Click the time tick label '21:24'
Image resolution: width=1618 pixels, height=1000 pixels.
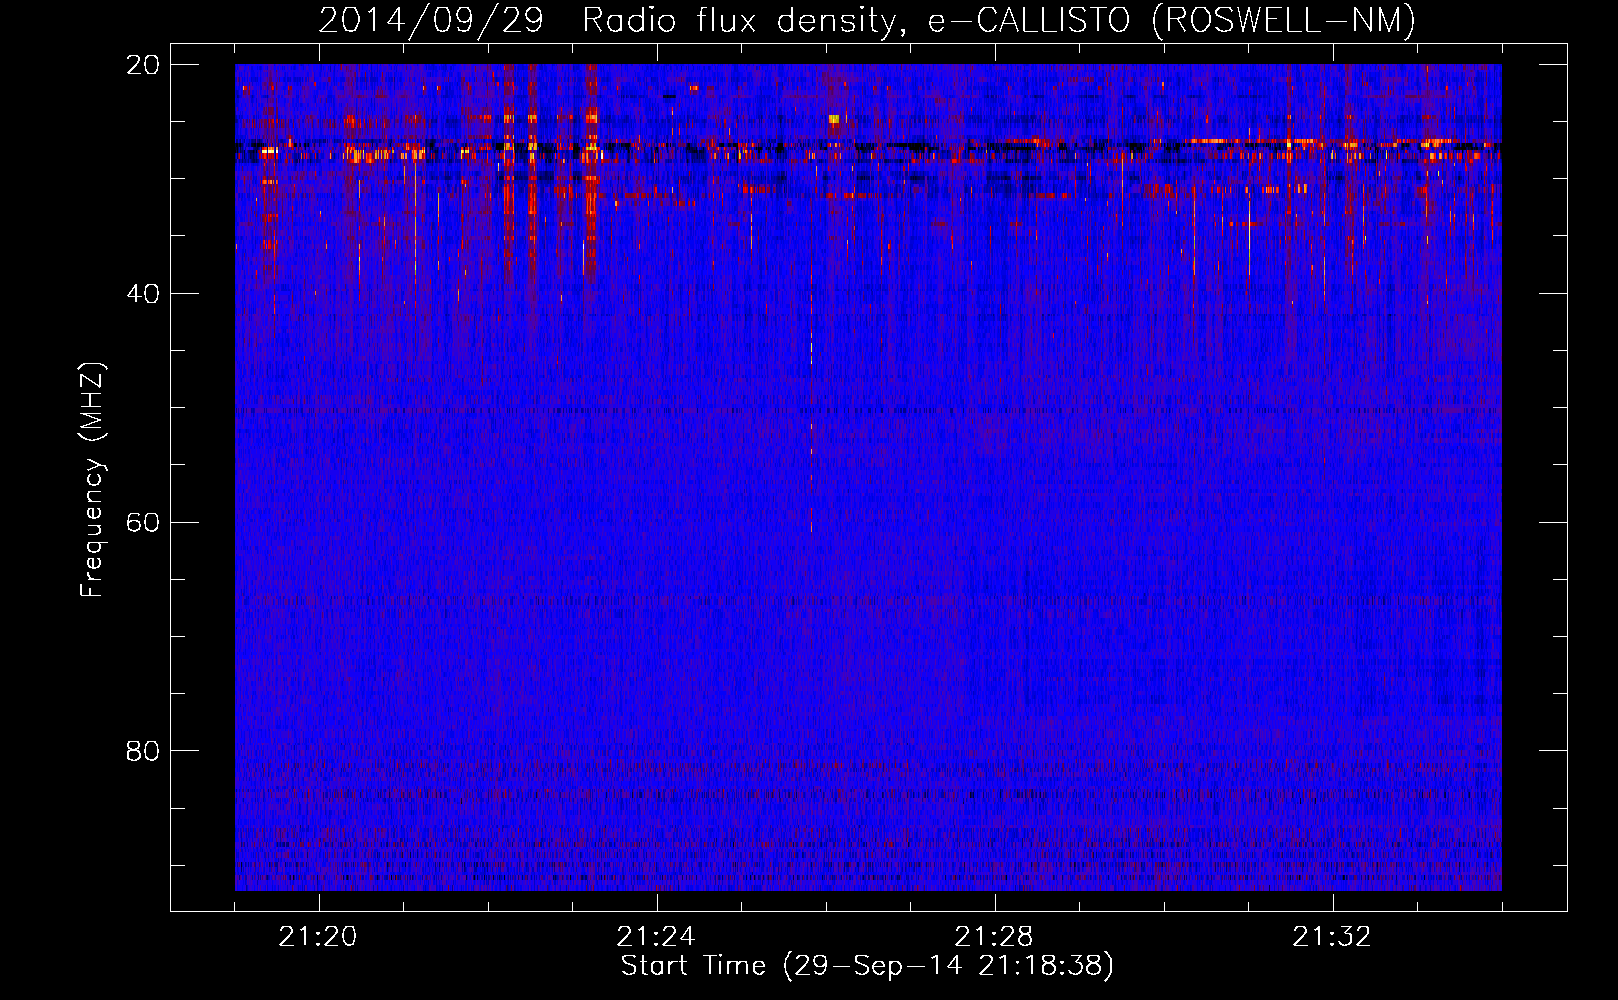click(656, 937)
